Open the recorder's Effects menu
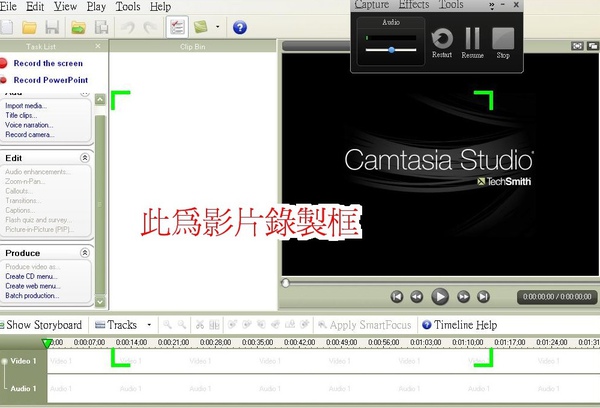600x408 pixels. click(x=414, y=5)
